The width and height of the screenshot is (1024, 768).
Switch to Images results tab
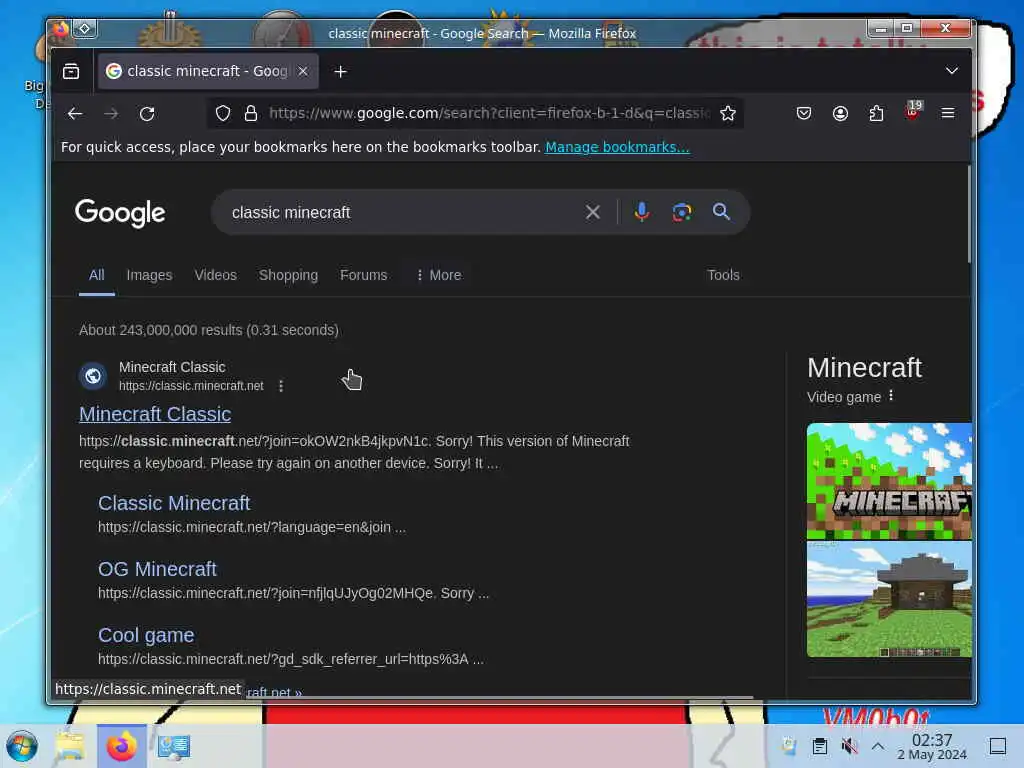click(150, 275)
